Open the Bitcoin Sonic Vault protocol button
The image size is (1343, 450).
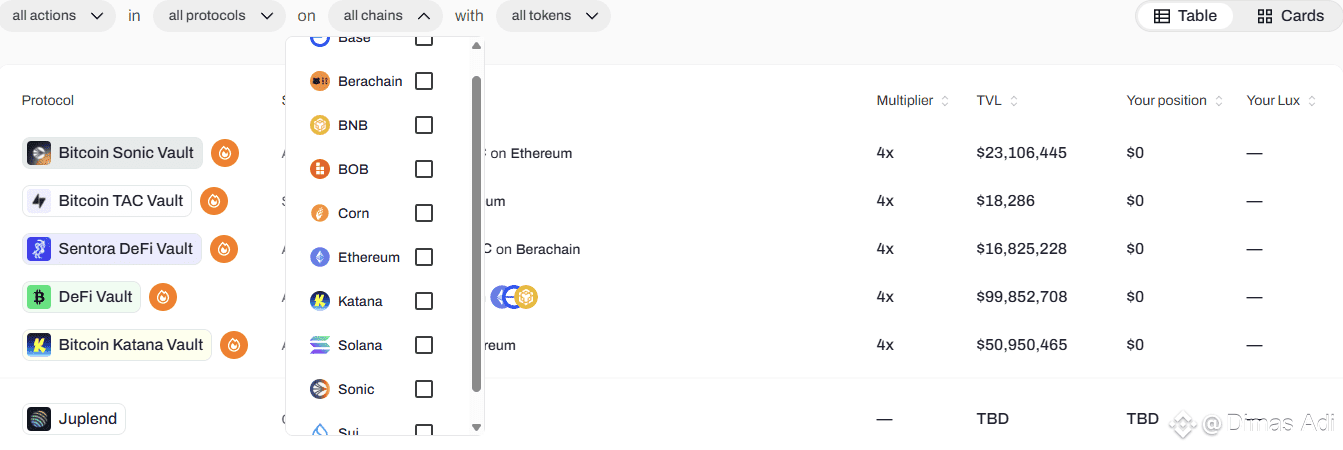pyautogui.click(x=113, y=153)
